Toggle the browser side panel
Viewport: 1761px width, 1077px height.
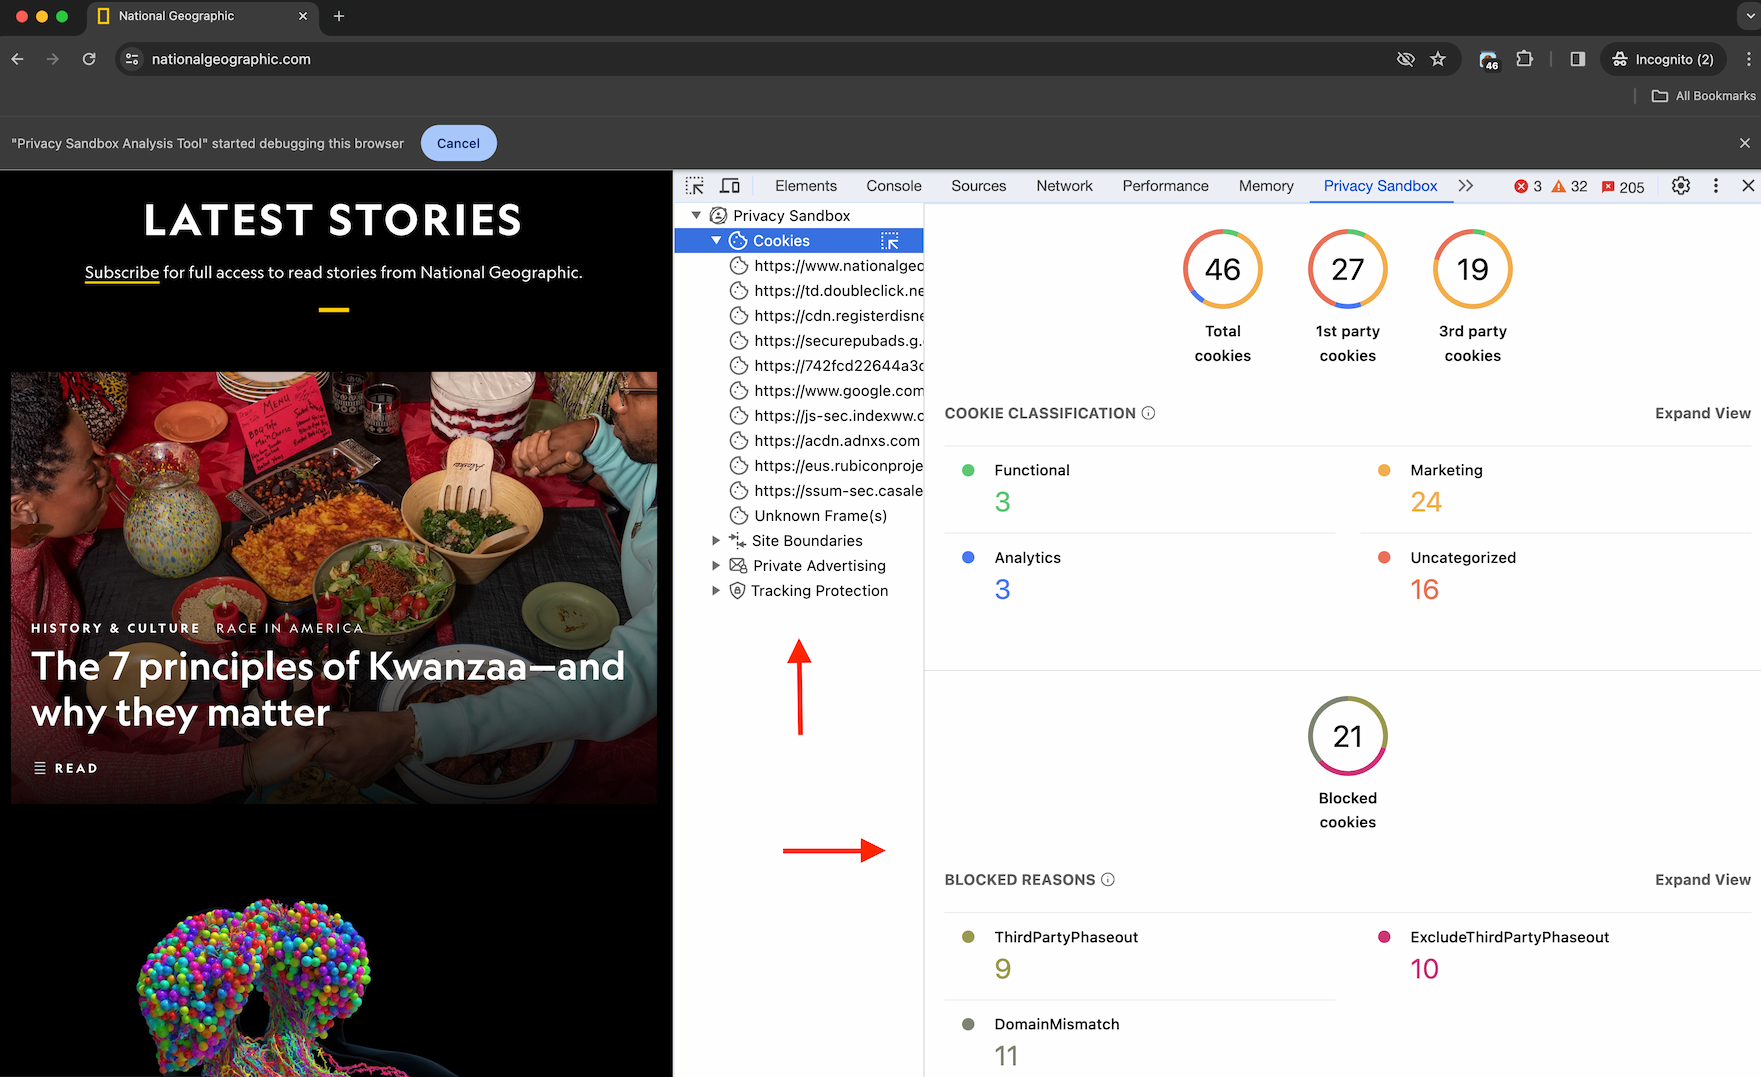click(1577, 60)
